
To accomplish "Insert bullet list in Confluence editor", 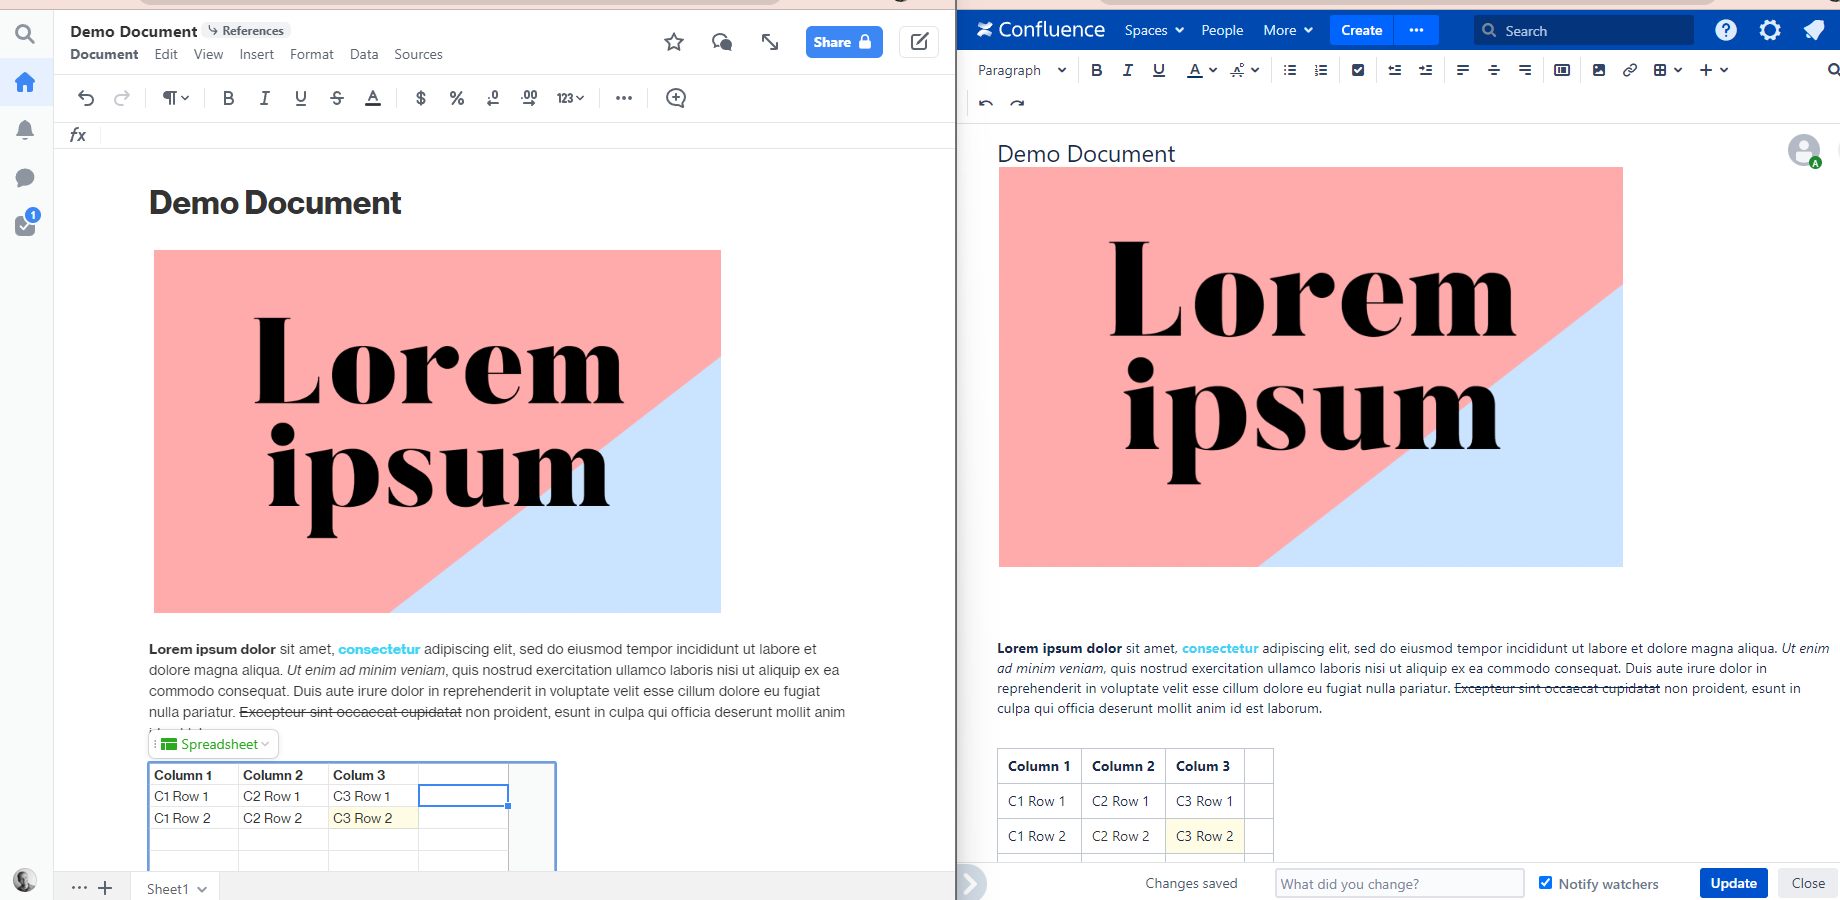I will pyautogui.click(x=1290, y=70).
